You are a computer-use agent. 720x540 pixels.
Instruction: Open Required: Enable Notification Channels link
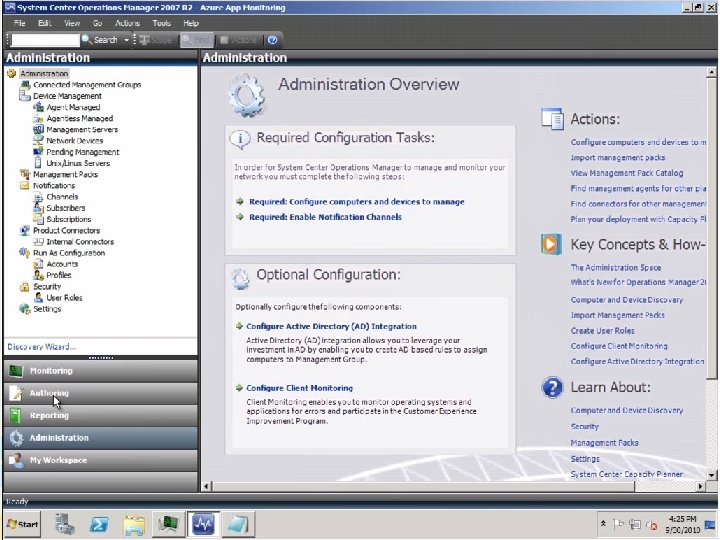(326, 217)
